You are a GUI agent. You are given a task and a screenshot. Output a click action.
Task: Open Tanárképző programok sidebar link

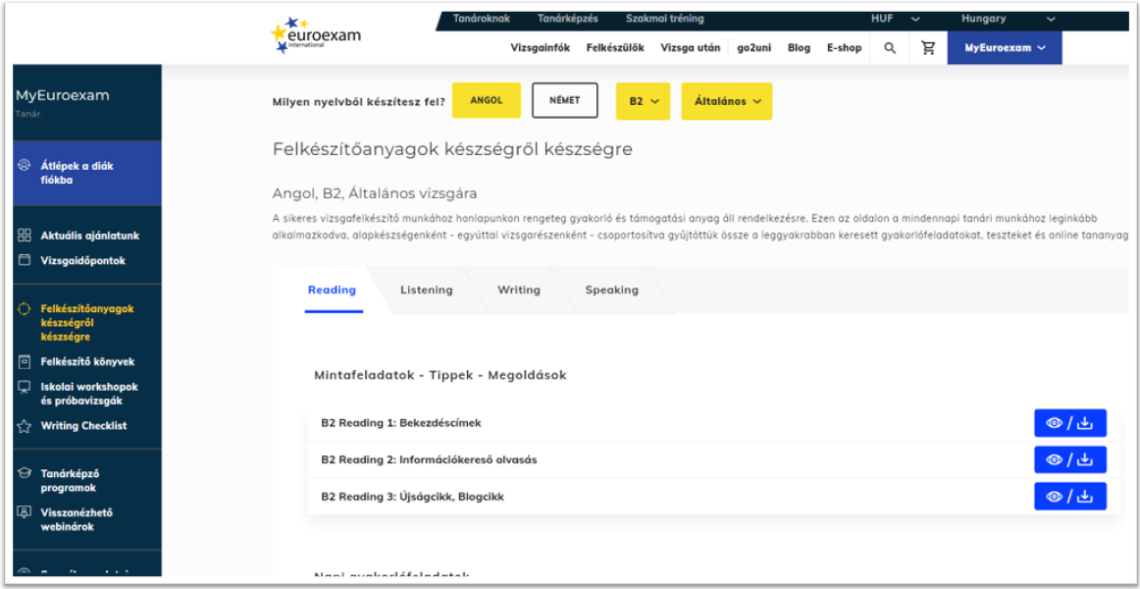71,480
